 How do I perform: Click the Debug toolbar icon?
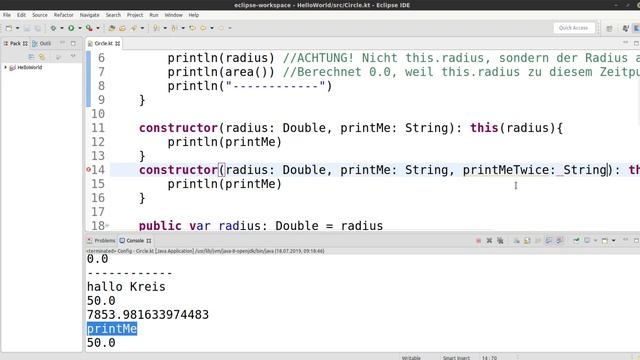[53, 28]
